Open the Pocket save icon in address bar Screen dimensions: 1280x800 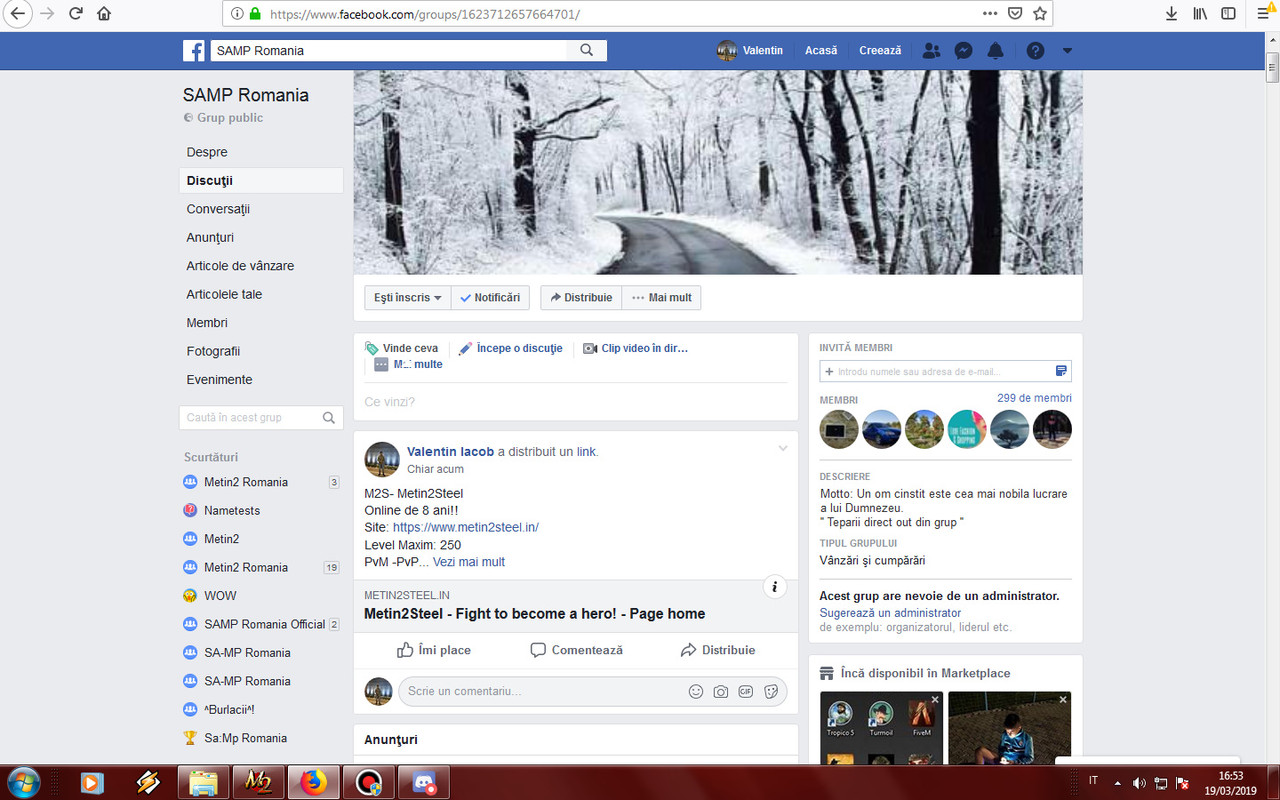click(x=1015, y=14)
